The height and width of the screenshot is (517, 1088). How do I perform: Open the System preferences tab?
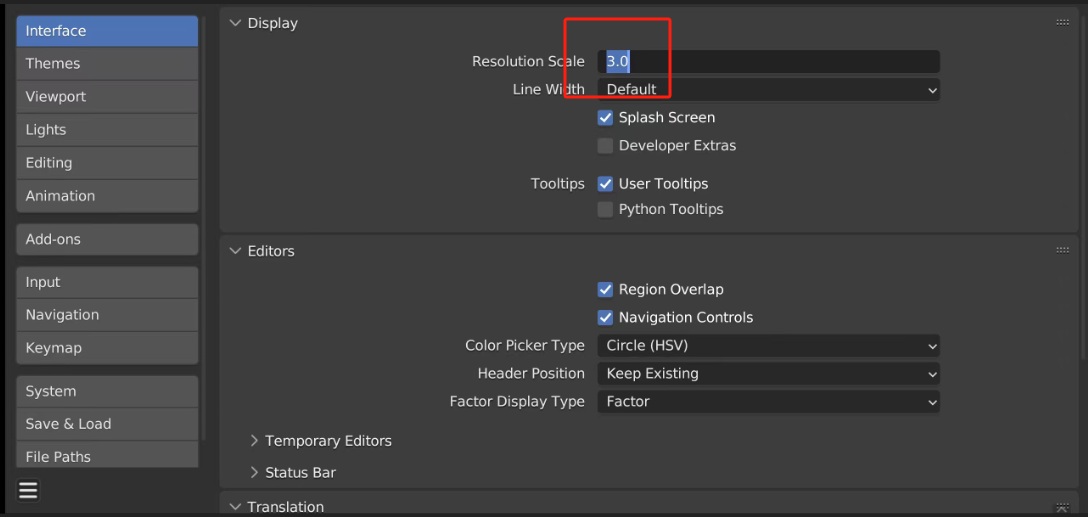(107, 391)
